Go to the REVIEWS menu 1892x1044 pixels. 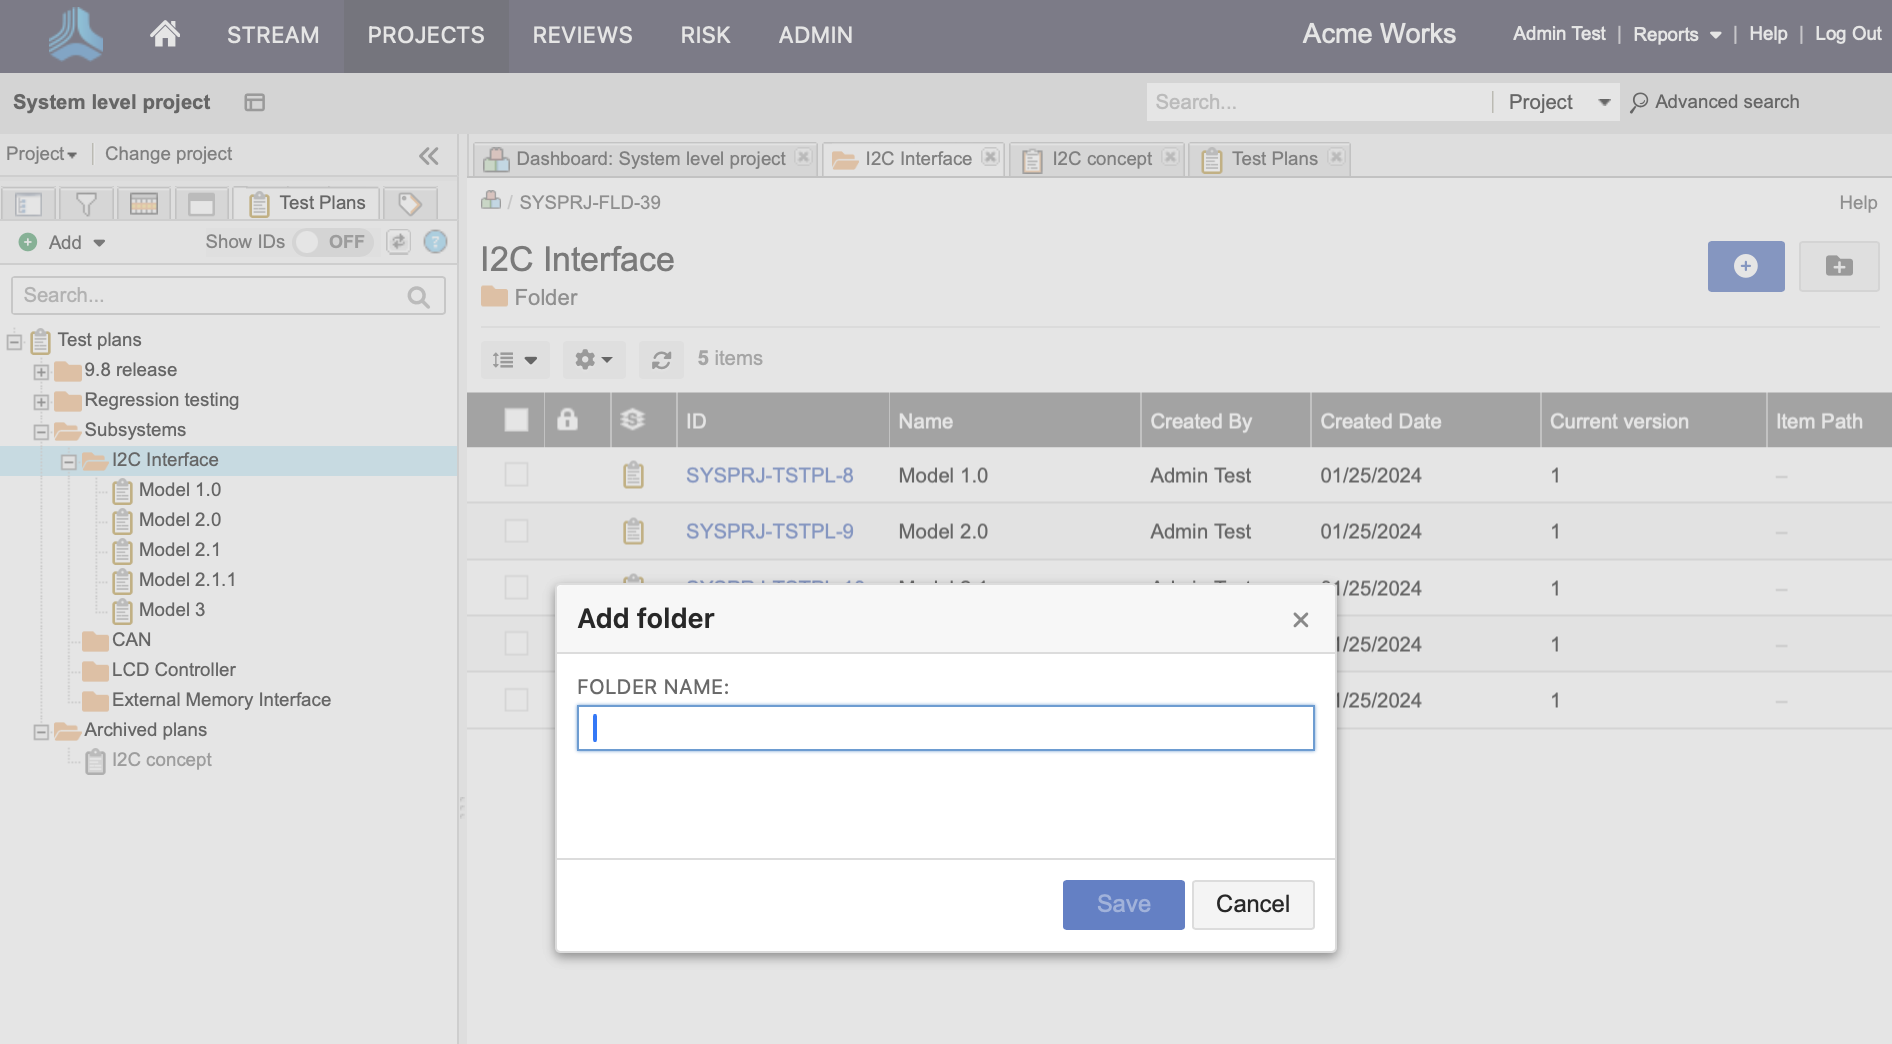tap(582, 35)
